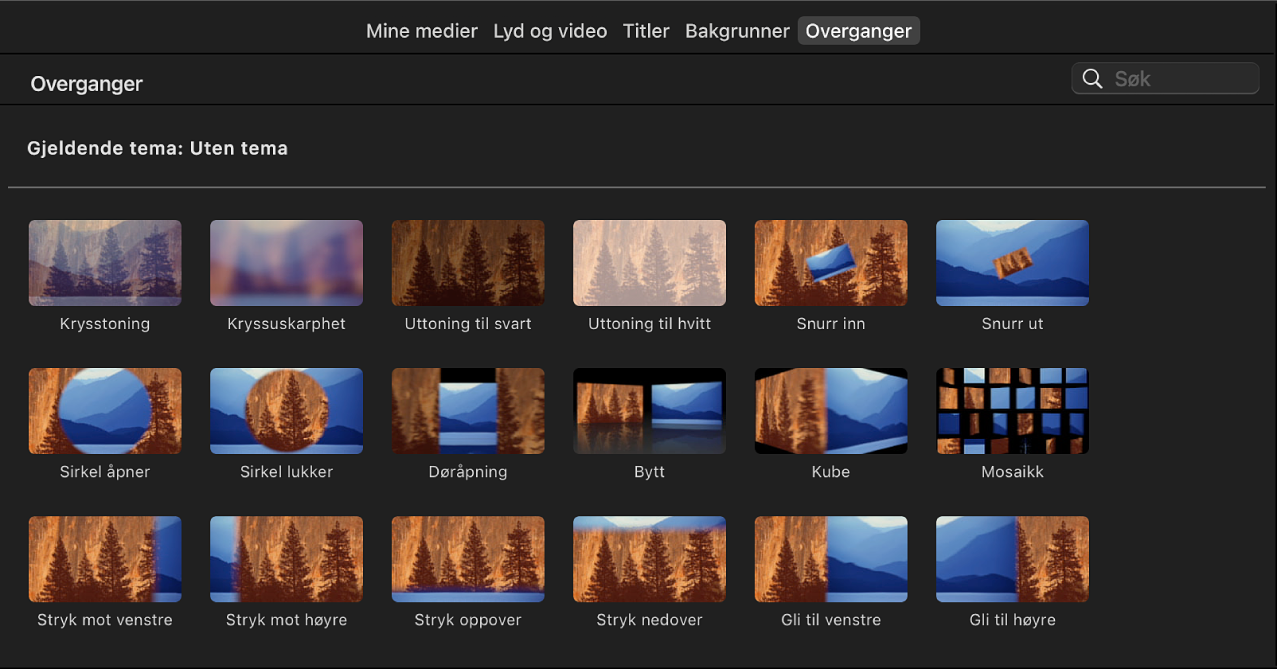Click the Krysstoning label text
1277x670 pixels.
[105, 324]
